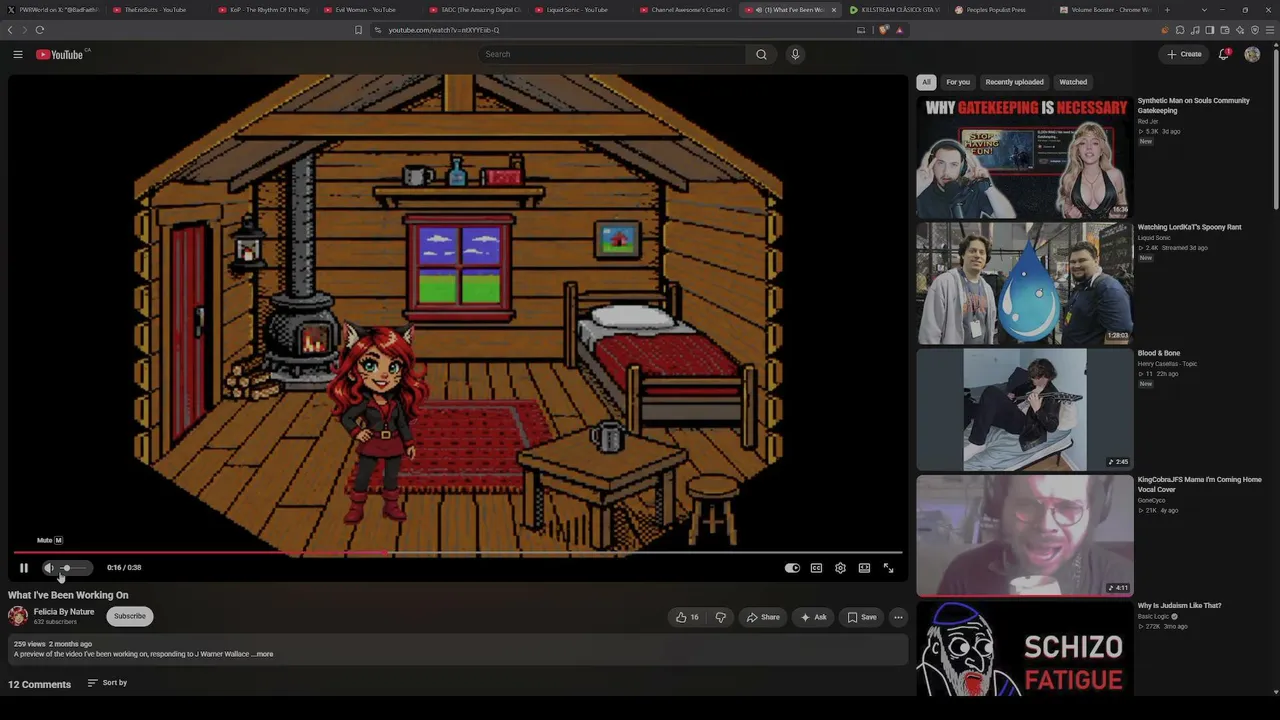Open the Why Gatekeeping Is Necessary thumbnail
Viewport: 1280px width, 720px height.
pyautogui.click(x=1024, y=157)
